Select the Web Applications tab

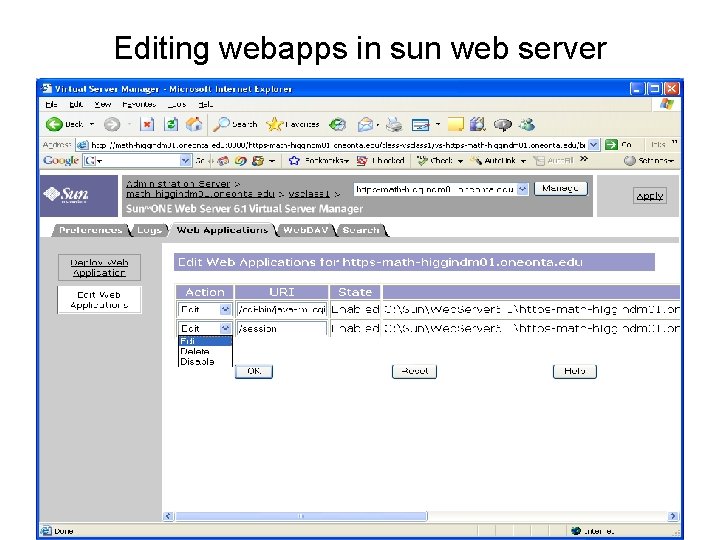222,230
